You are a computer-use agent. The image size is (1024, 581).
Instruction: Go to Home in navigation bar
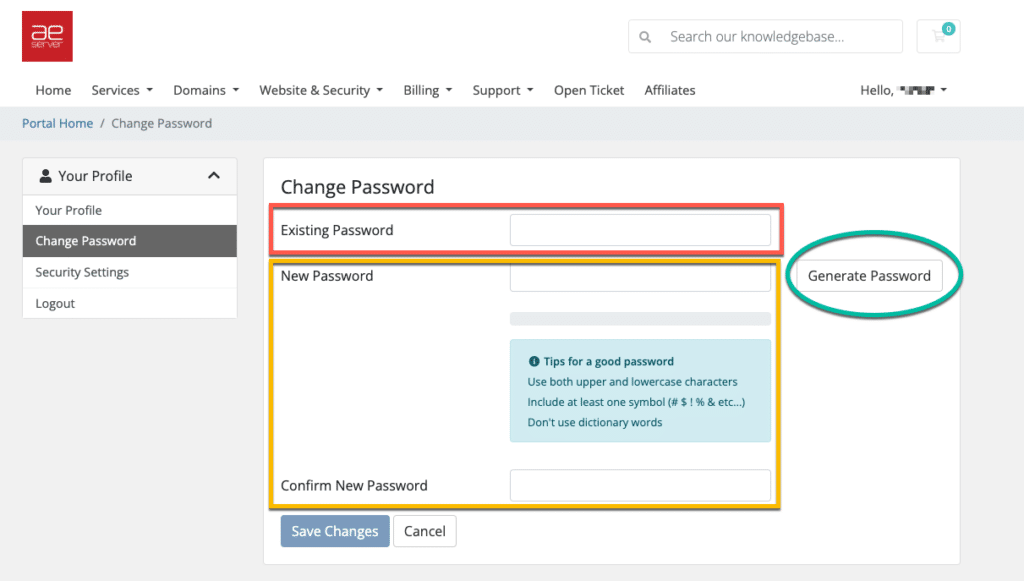point(53,90)
